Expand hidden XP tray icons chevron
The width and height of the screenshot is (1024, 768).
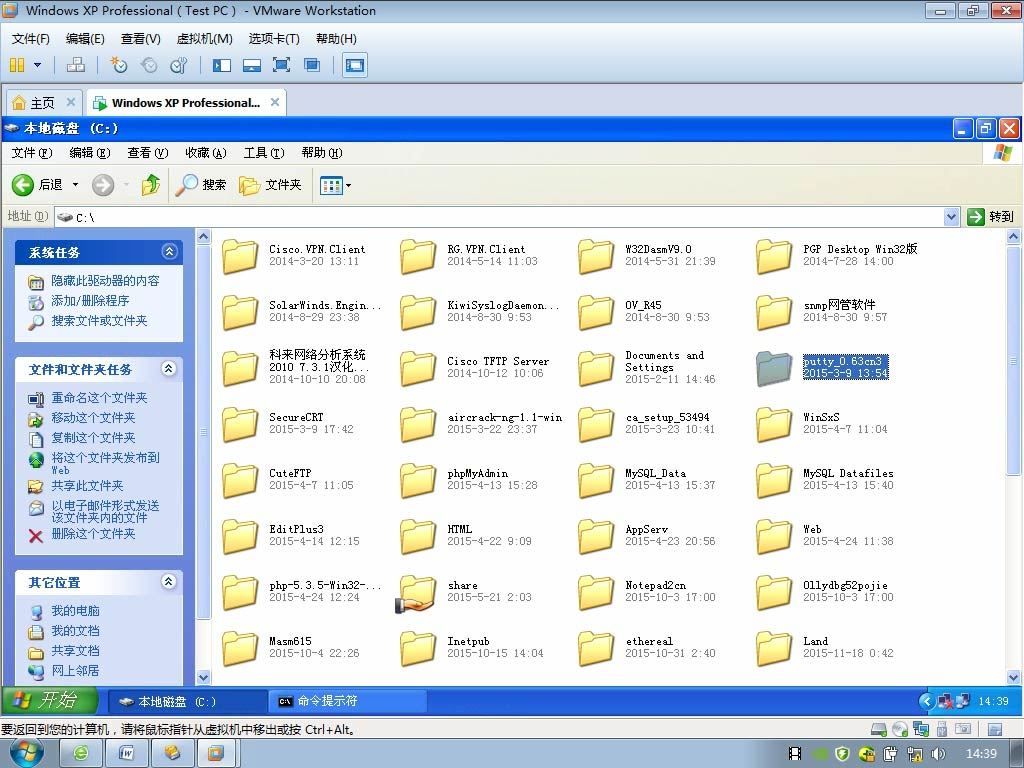point(926,701)
